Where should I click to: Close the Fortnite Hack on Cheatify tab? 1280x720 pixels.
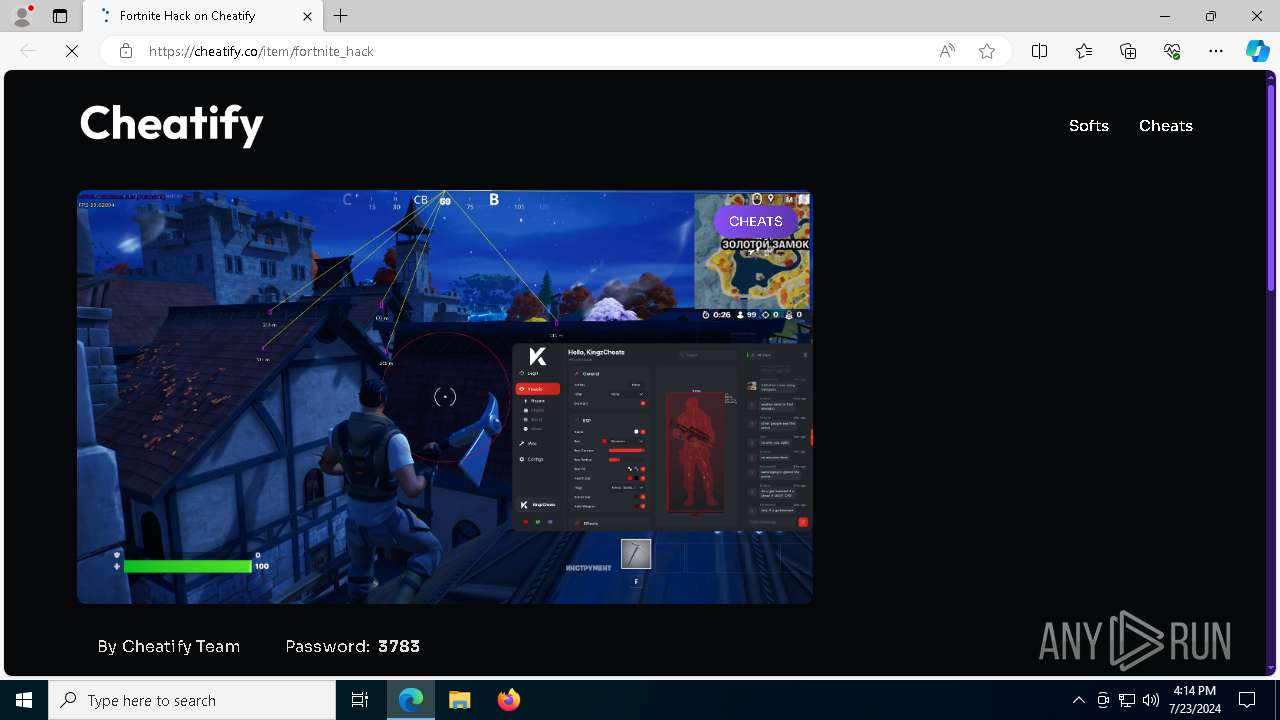tap(307, 16)
